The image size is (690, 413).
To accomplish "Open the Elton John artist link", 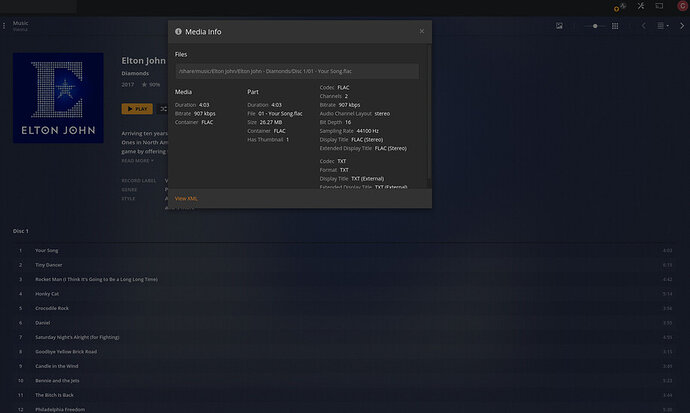I will point(143,61).
